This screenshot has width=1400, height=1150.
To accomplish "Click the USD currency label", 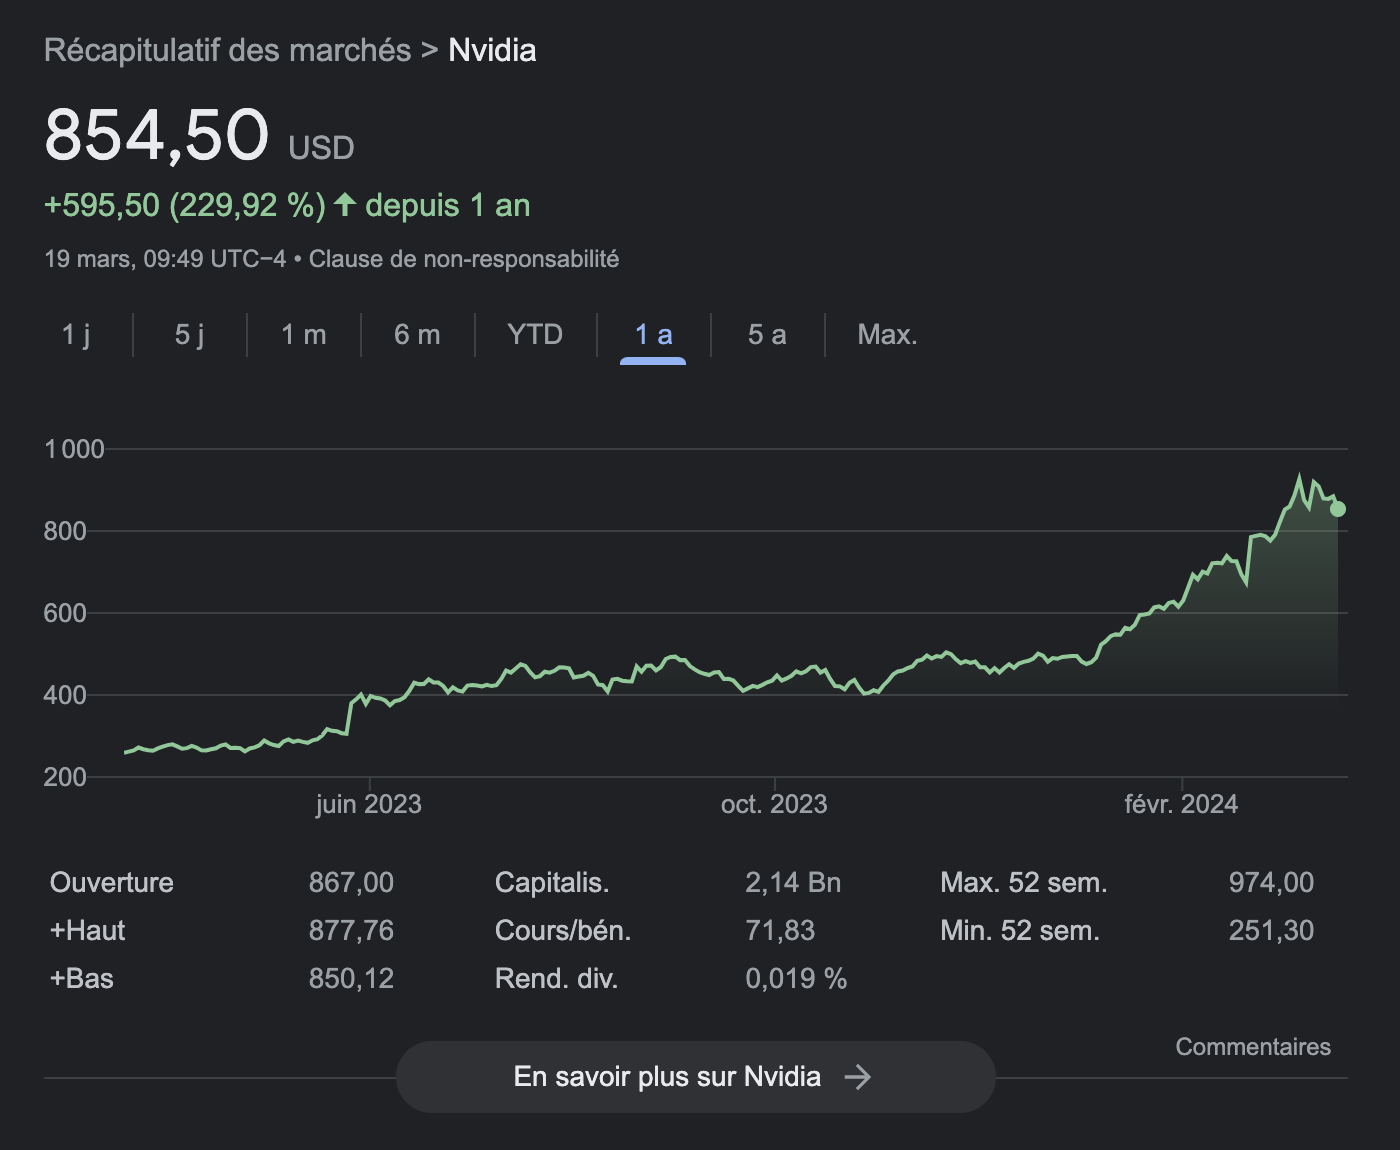I will point(321,148).
